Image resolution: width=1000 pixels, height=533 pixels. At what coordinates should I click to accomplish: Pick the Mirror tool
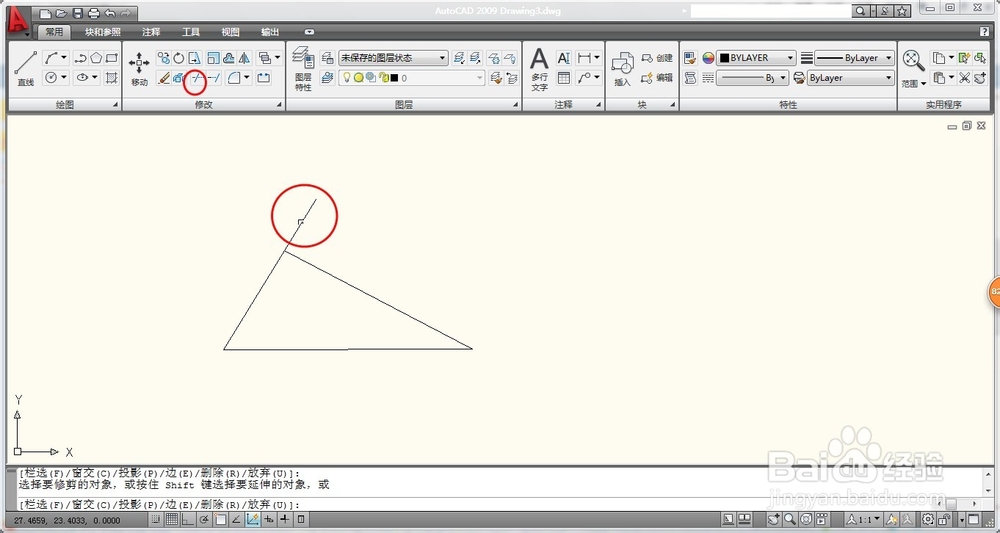coord(244,58)
